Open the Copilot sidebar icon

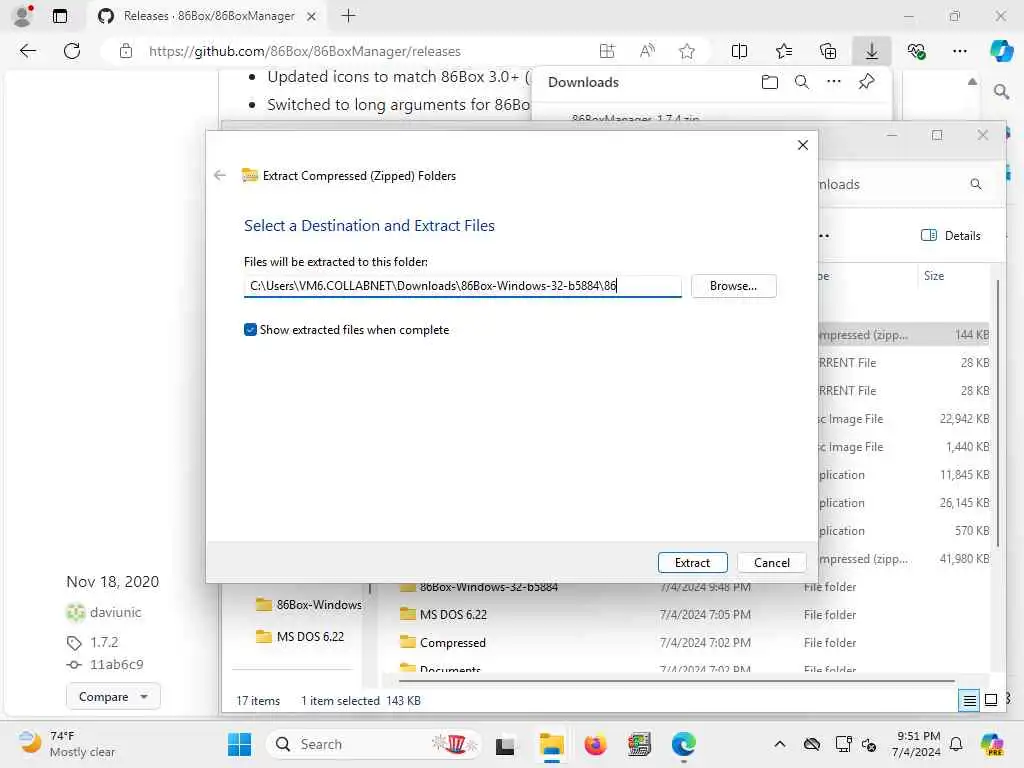[1001, 50]
